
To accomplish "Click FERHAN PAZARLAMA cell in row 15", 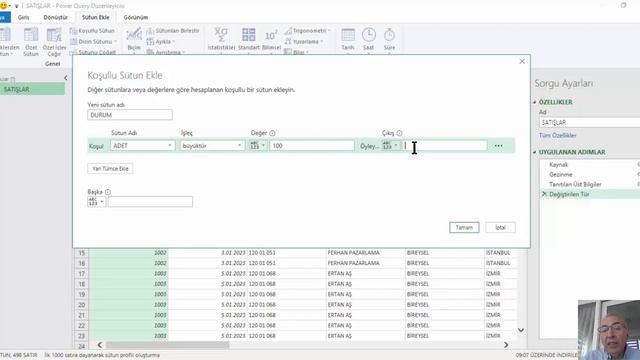I will point(365,253).
